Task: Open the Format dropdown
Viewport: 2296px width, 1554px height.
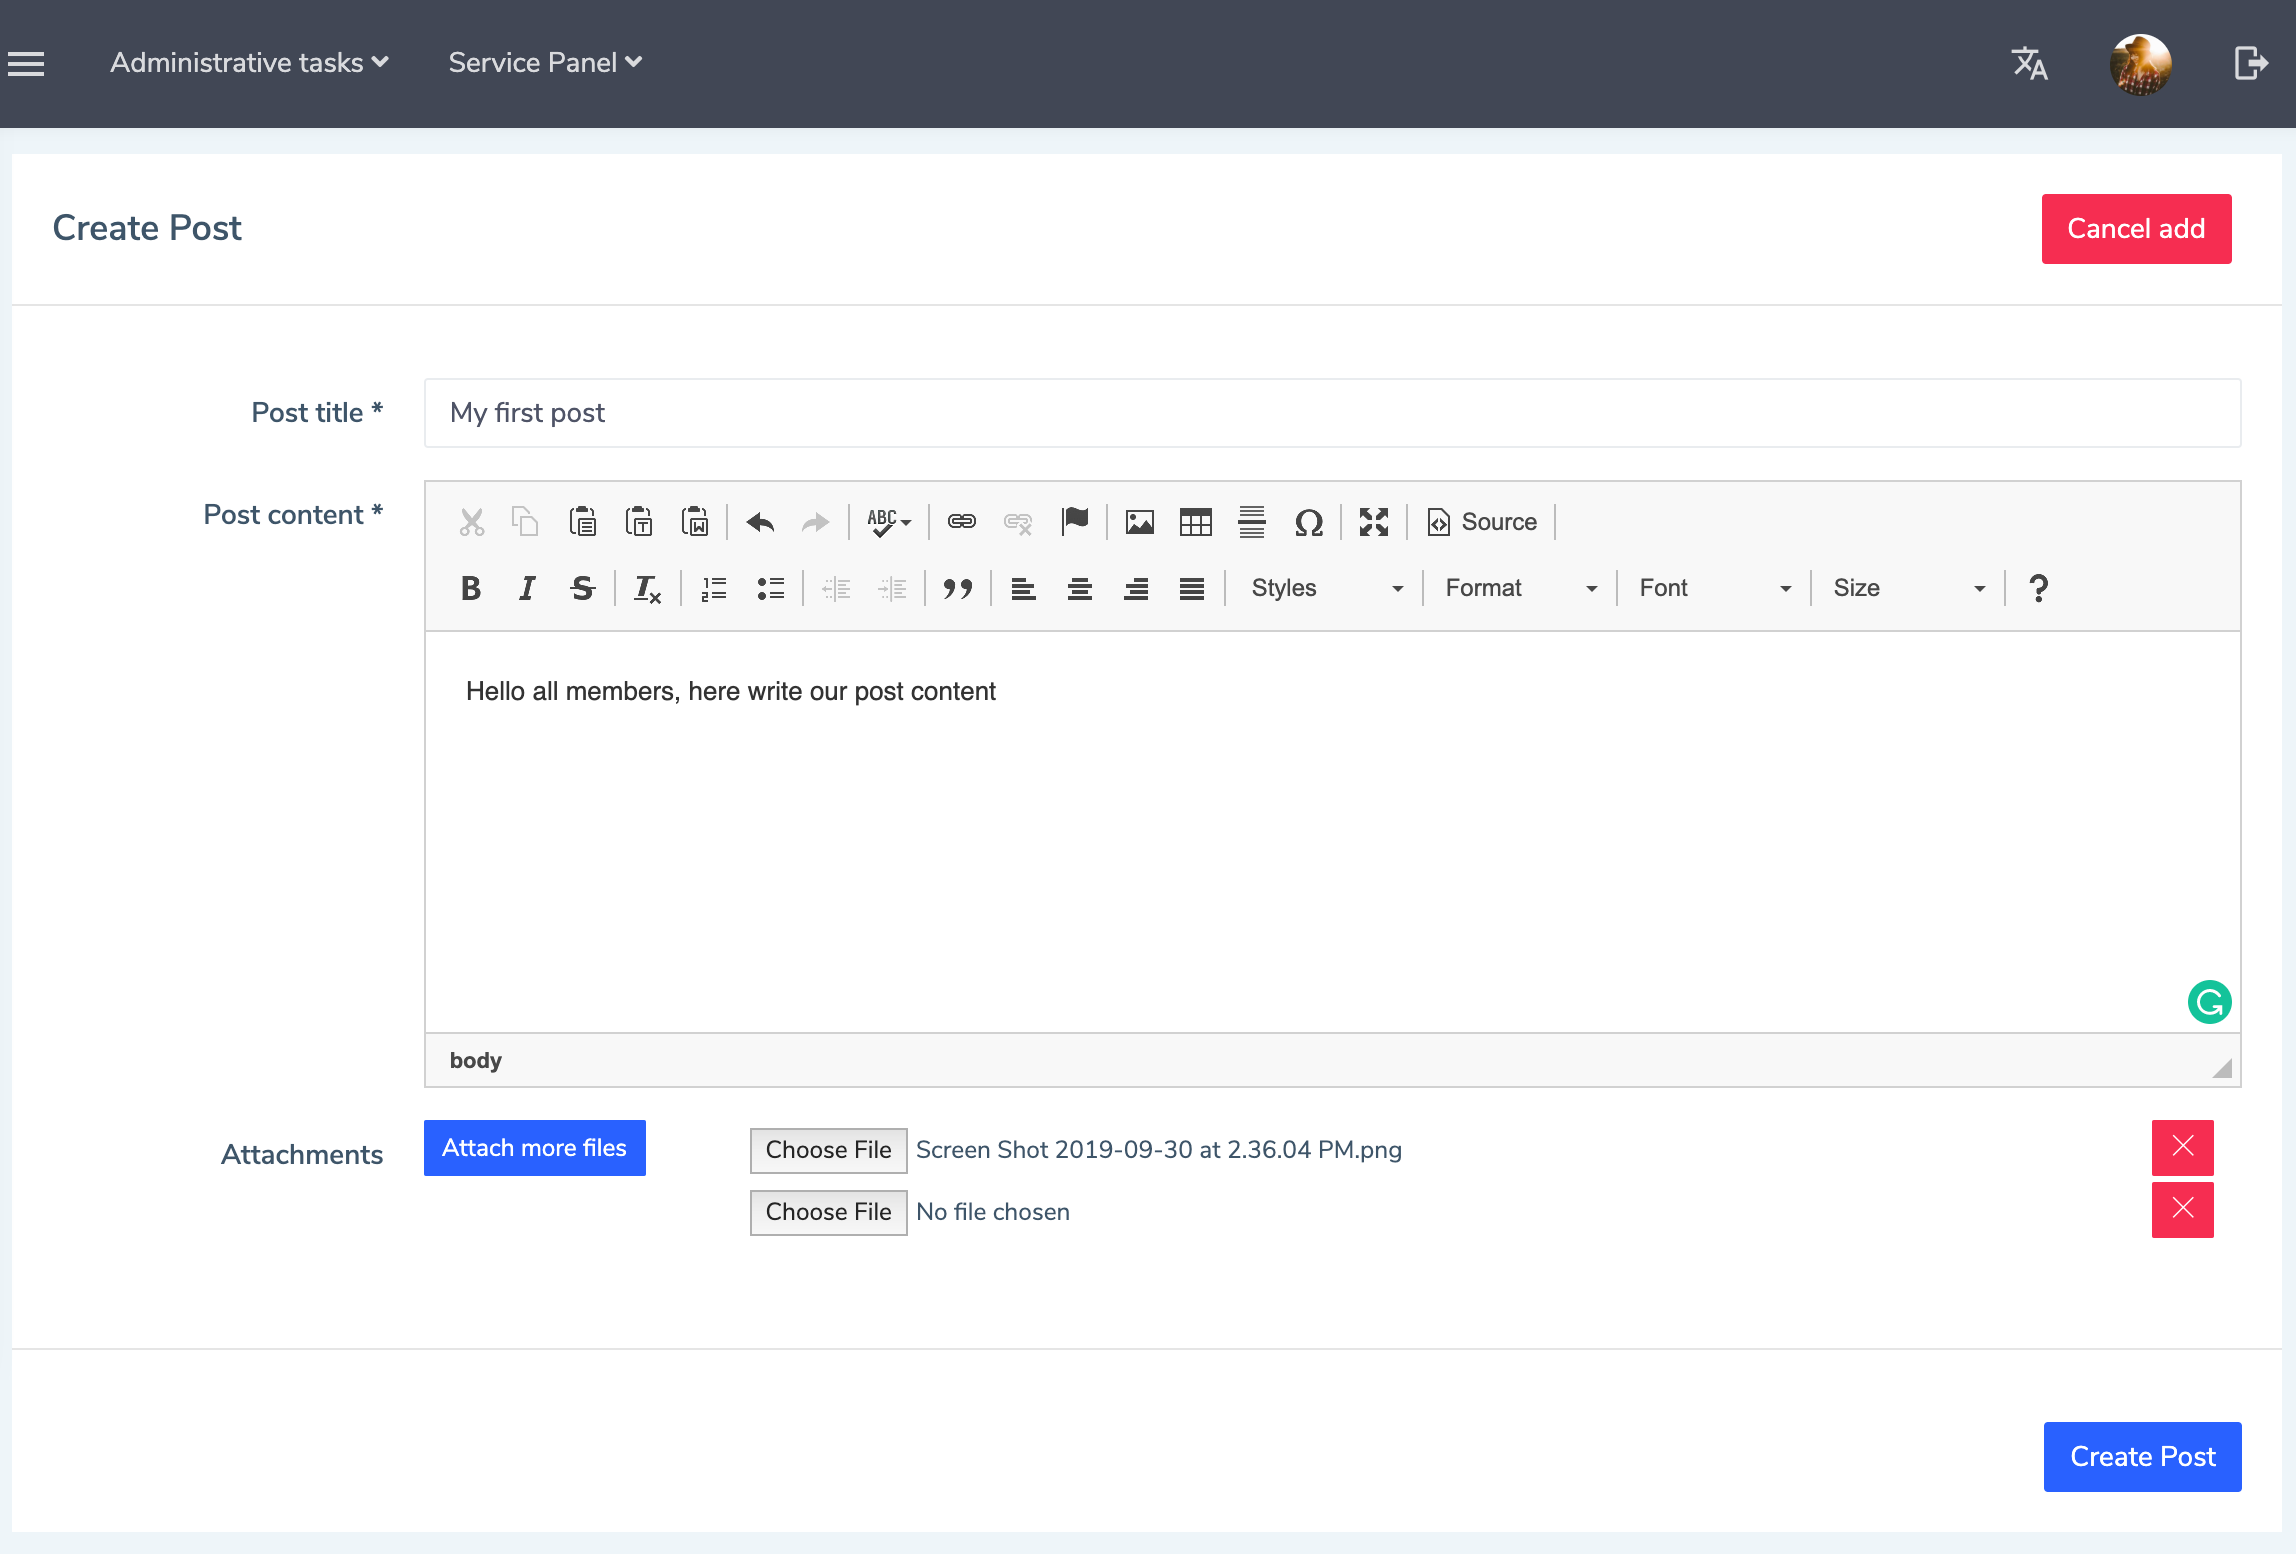Action: 1520,588
